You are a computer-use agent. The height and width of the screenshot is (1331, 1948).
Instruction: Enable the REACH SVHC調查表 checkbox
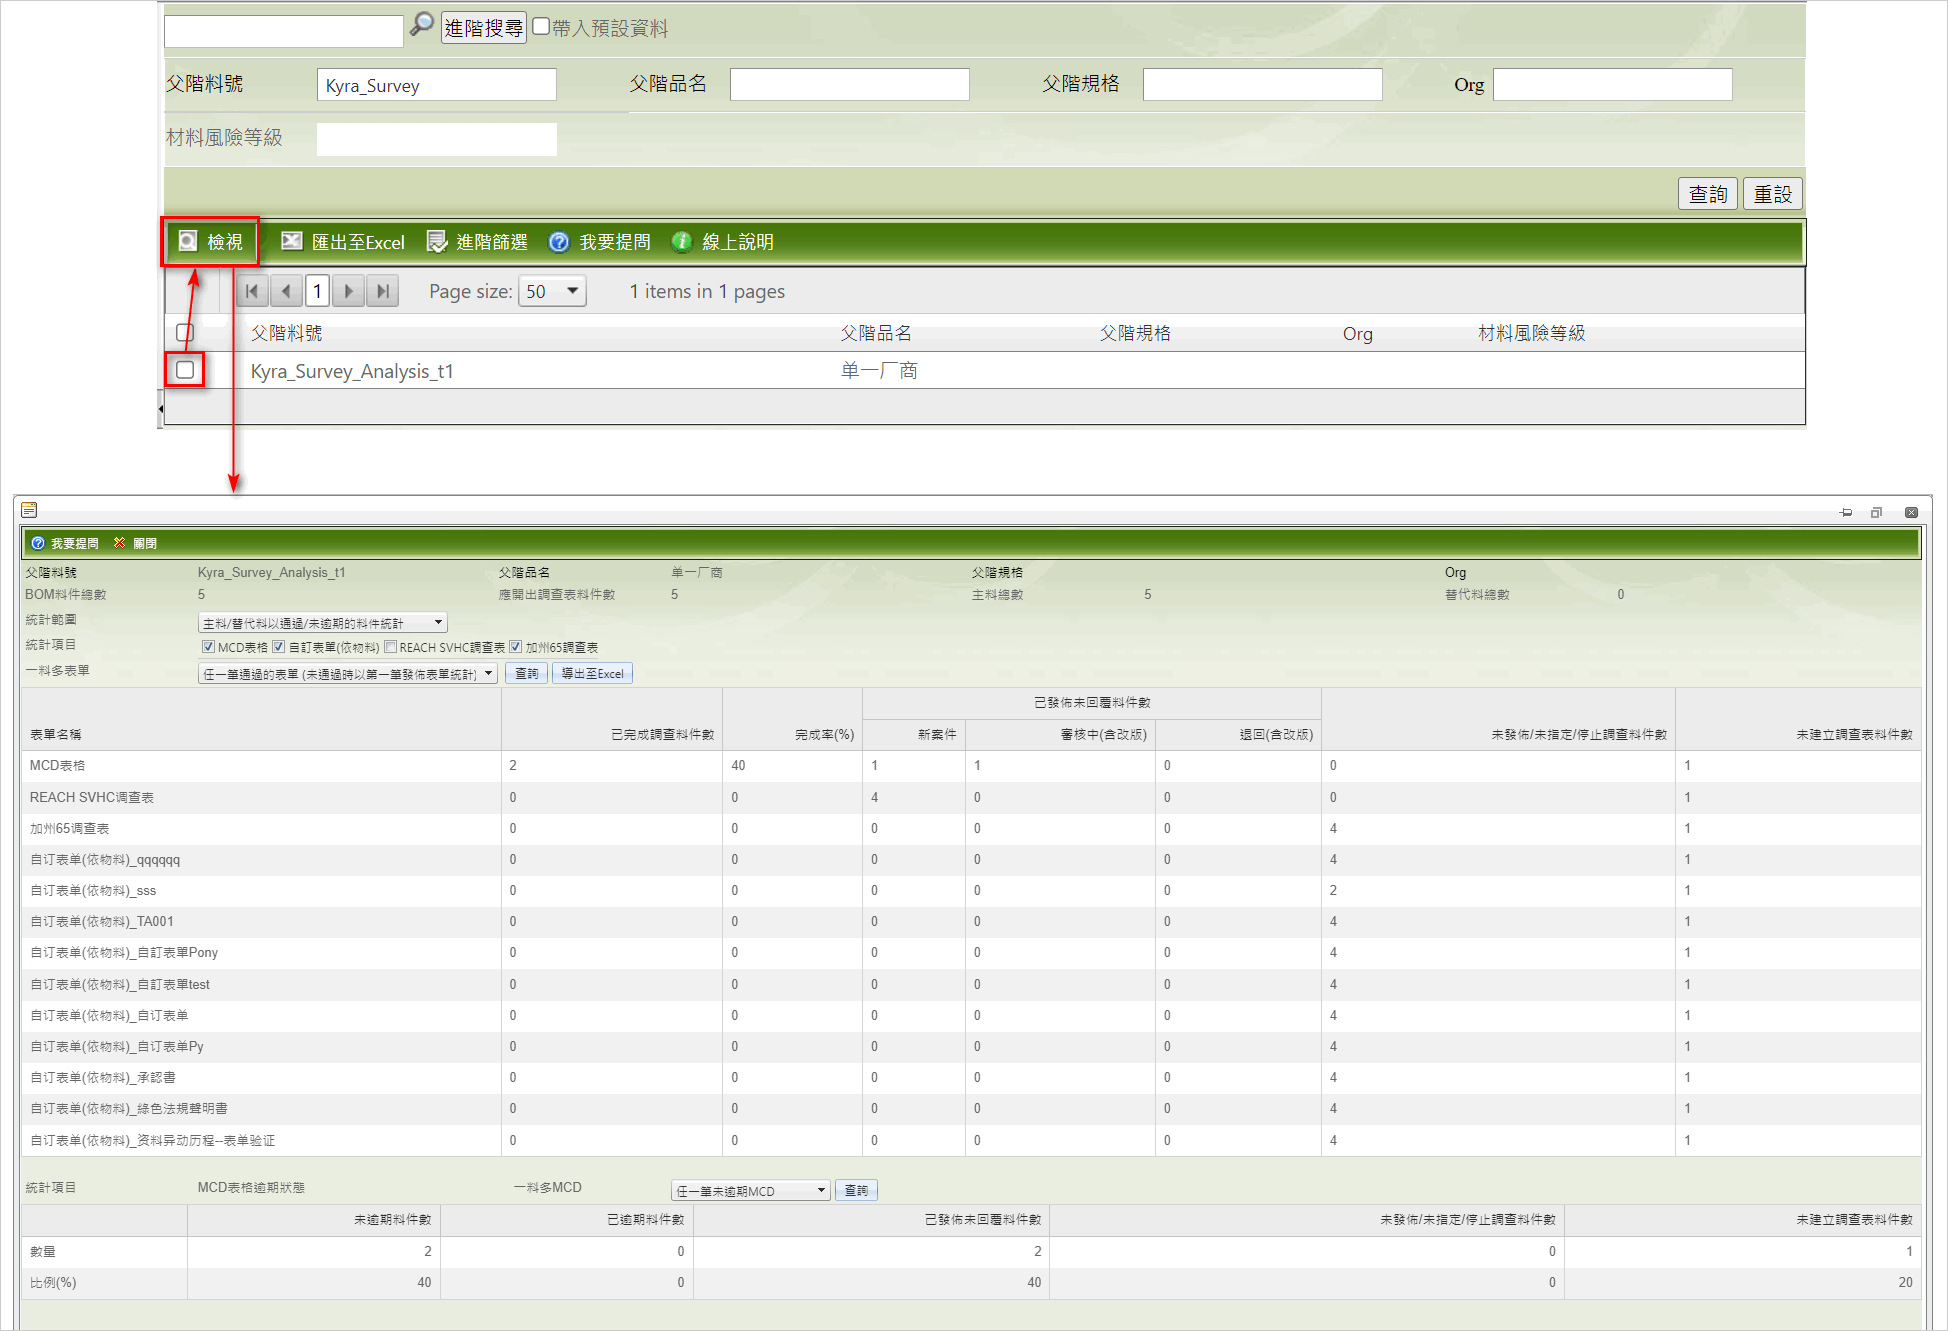pyautogui.click(x=391, y=647)
